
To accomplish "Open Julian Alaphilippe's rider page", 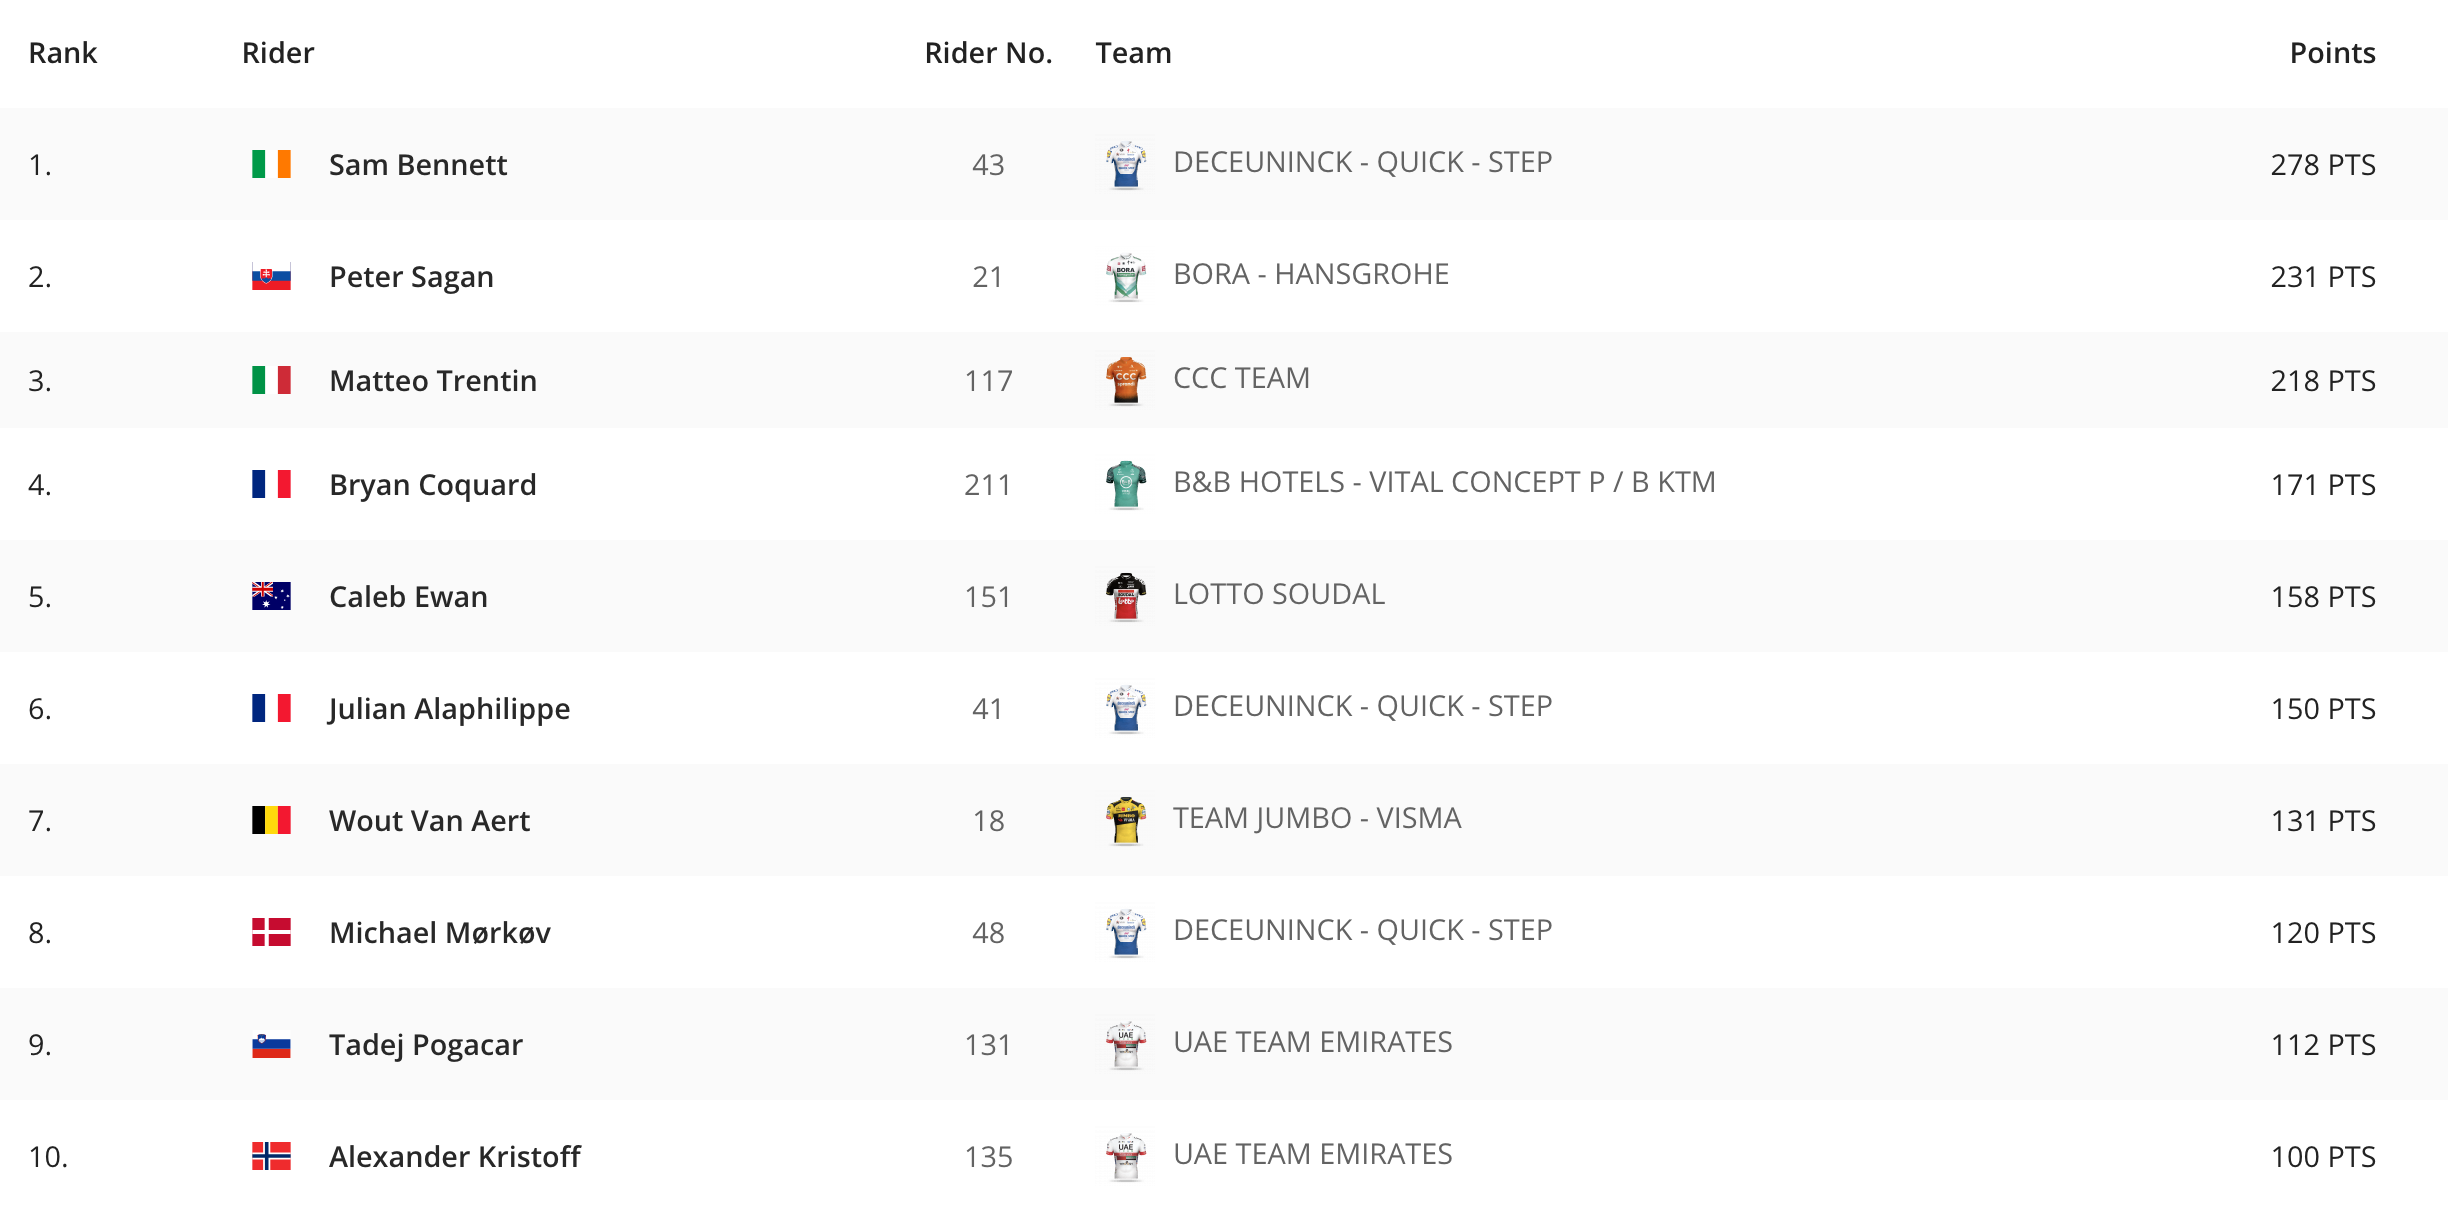I will coord(449,708).
